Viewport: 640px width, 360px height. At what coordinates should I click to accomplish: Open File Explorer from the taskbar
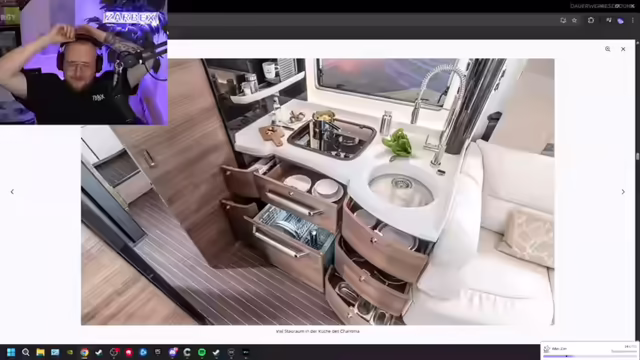click(40, 352)
